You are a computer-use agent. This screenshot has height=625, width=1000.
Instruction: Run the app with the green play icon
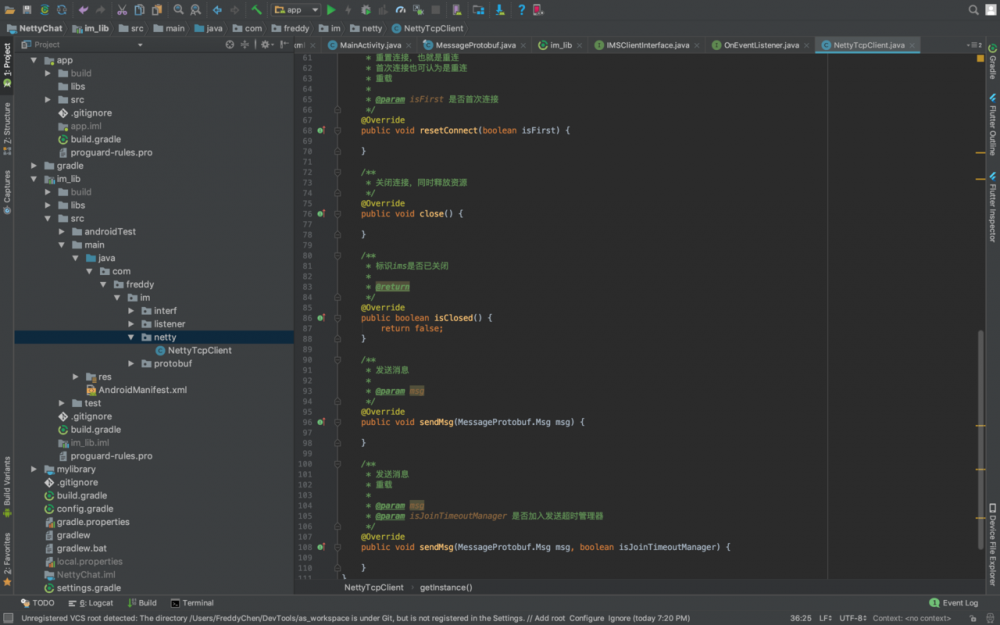pos(332,8)
